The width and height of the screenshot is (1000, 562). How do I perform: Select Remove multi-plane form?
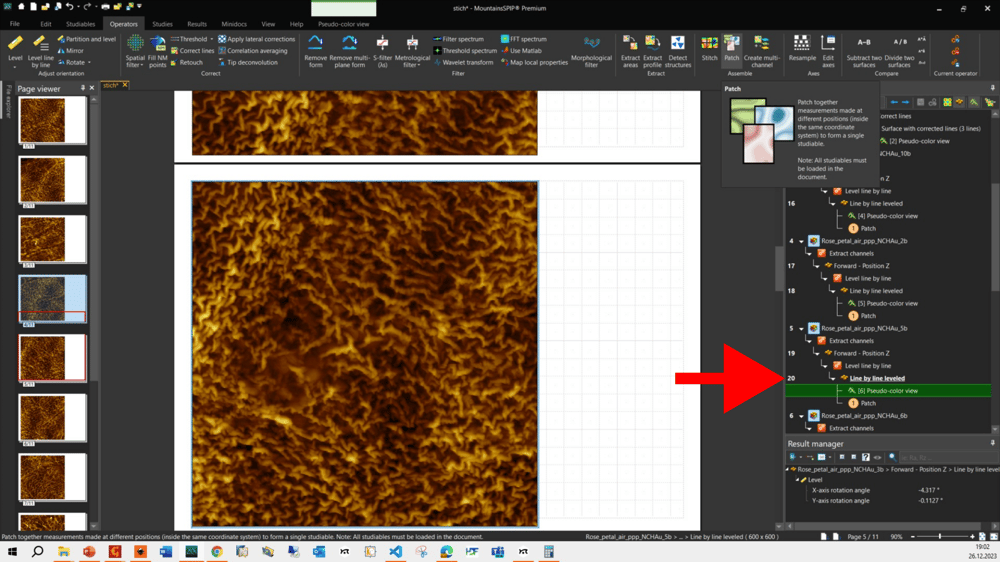349,51
